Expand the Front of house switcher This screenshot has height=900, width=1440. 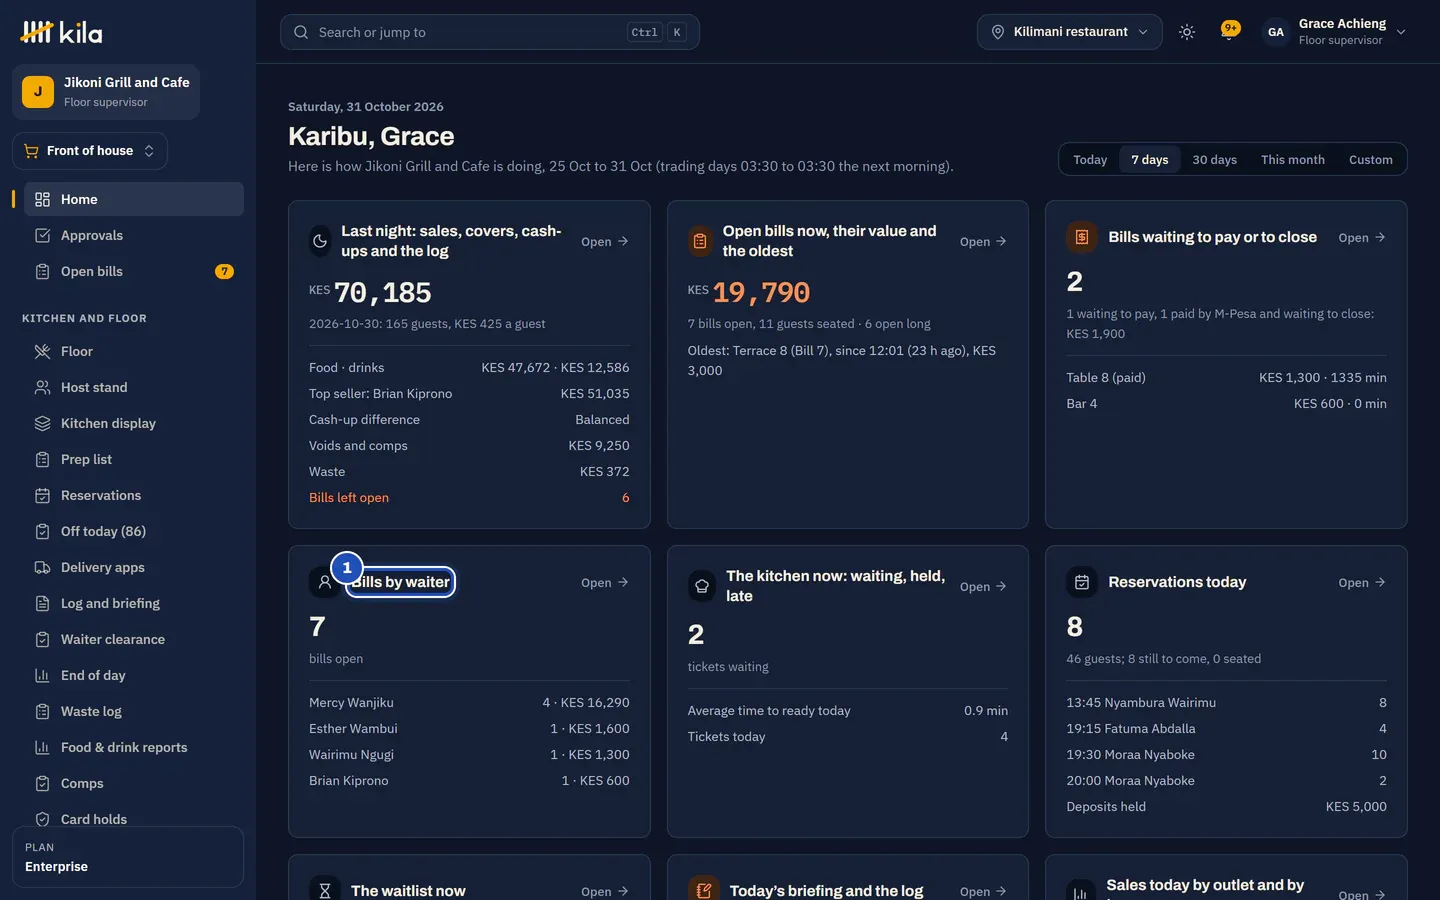tap(90, 151)
